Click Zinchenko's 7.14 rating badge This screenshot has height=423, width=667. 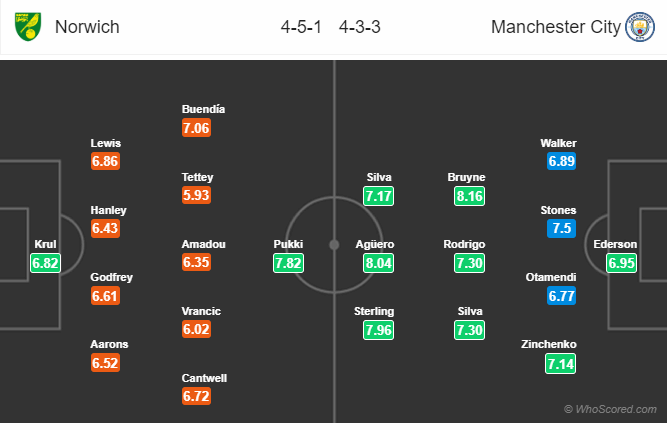561,364
